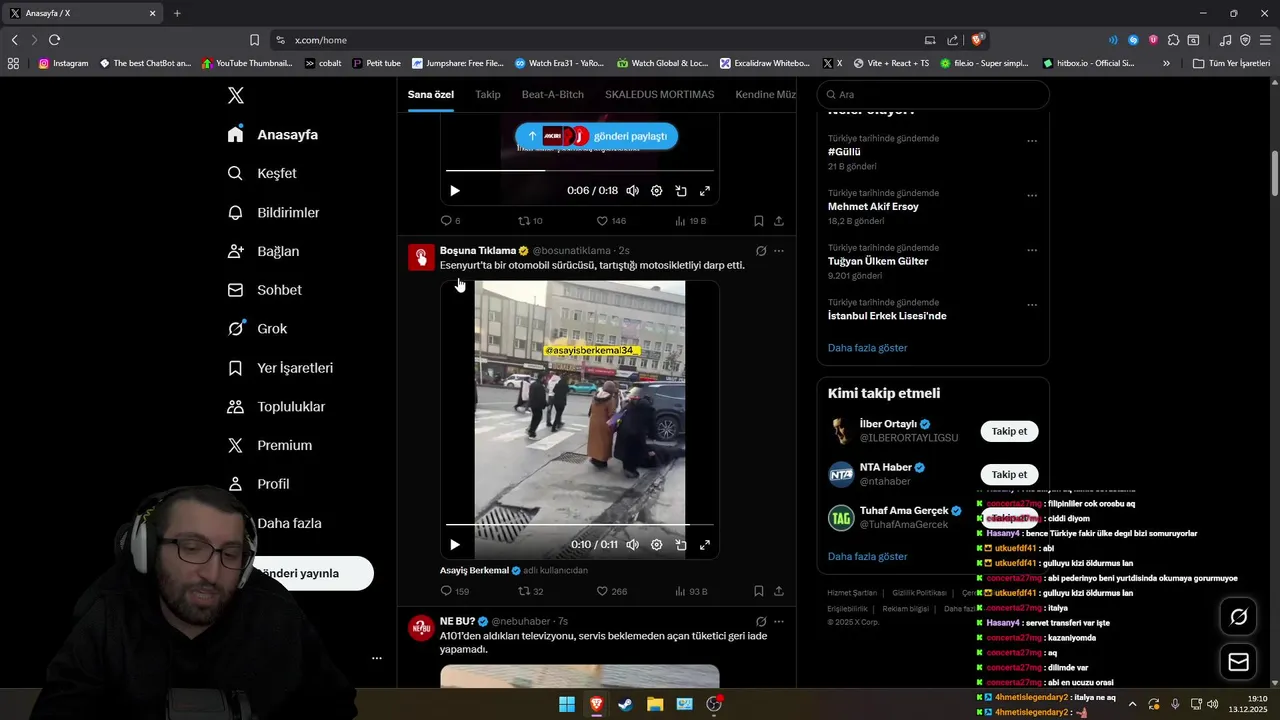
Task: Share the top video post
Action: coord(779,220)
